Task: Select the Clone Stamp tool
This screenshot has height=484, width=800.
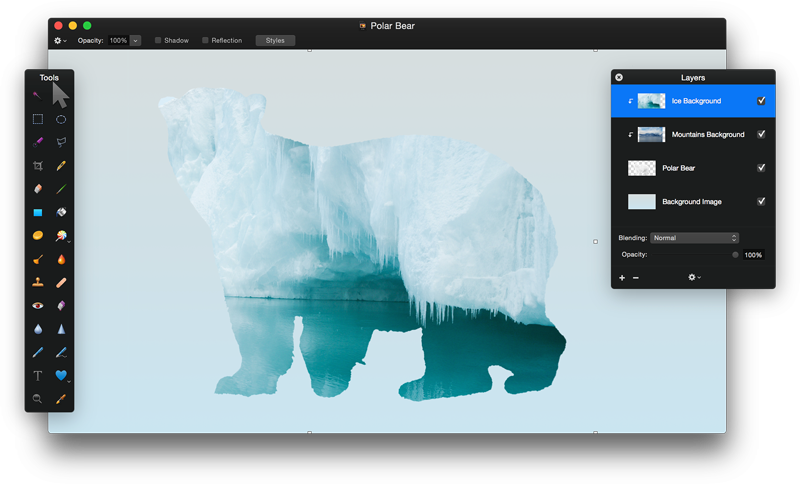Action: [x=38, y=282]
